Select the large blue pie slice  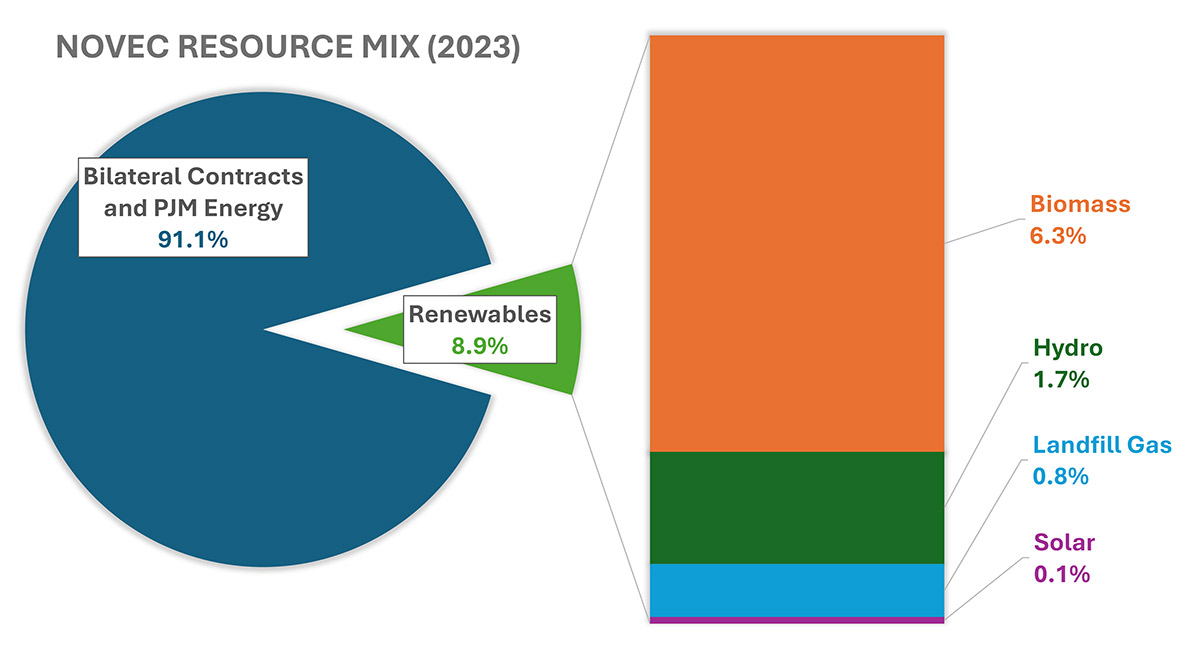coord(200,420)
